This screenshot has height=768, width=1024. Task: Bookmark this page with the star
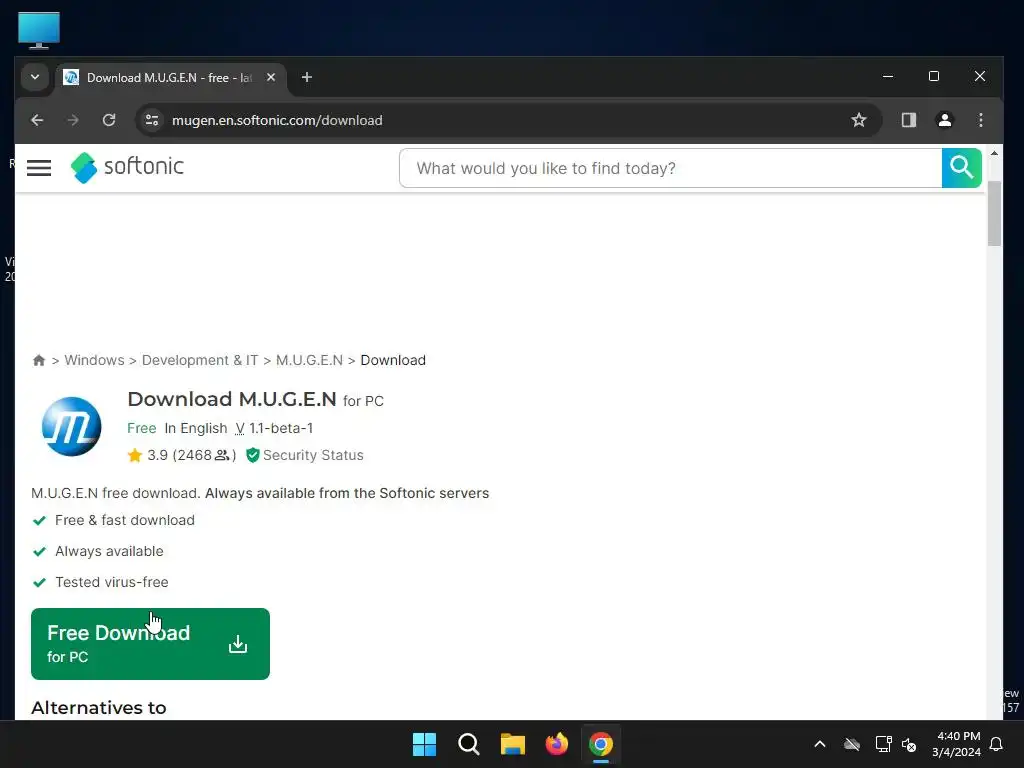859,120
